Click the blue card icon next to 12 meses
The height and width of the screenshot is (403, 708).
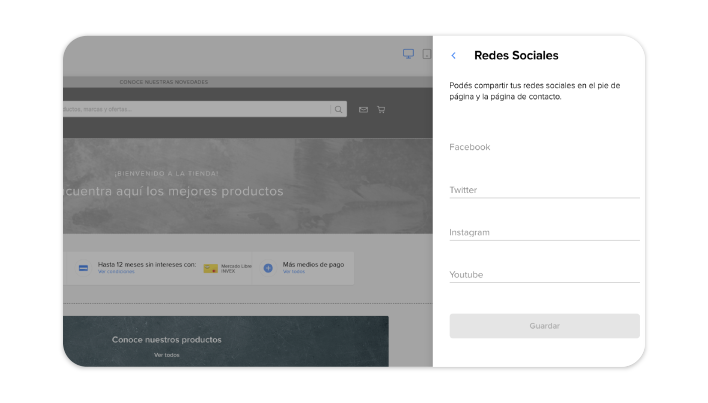tap(83, 268)
